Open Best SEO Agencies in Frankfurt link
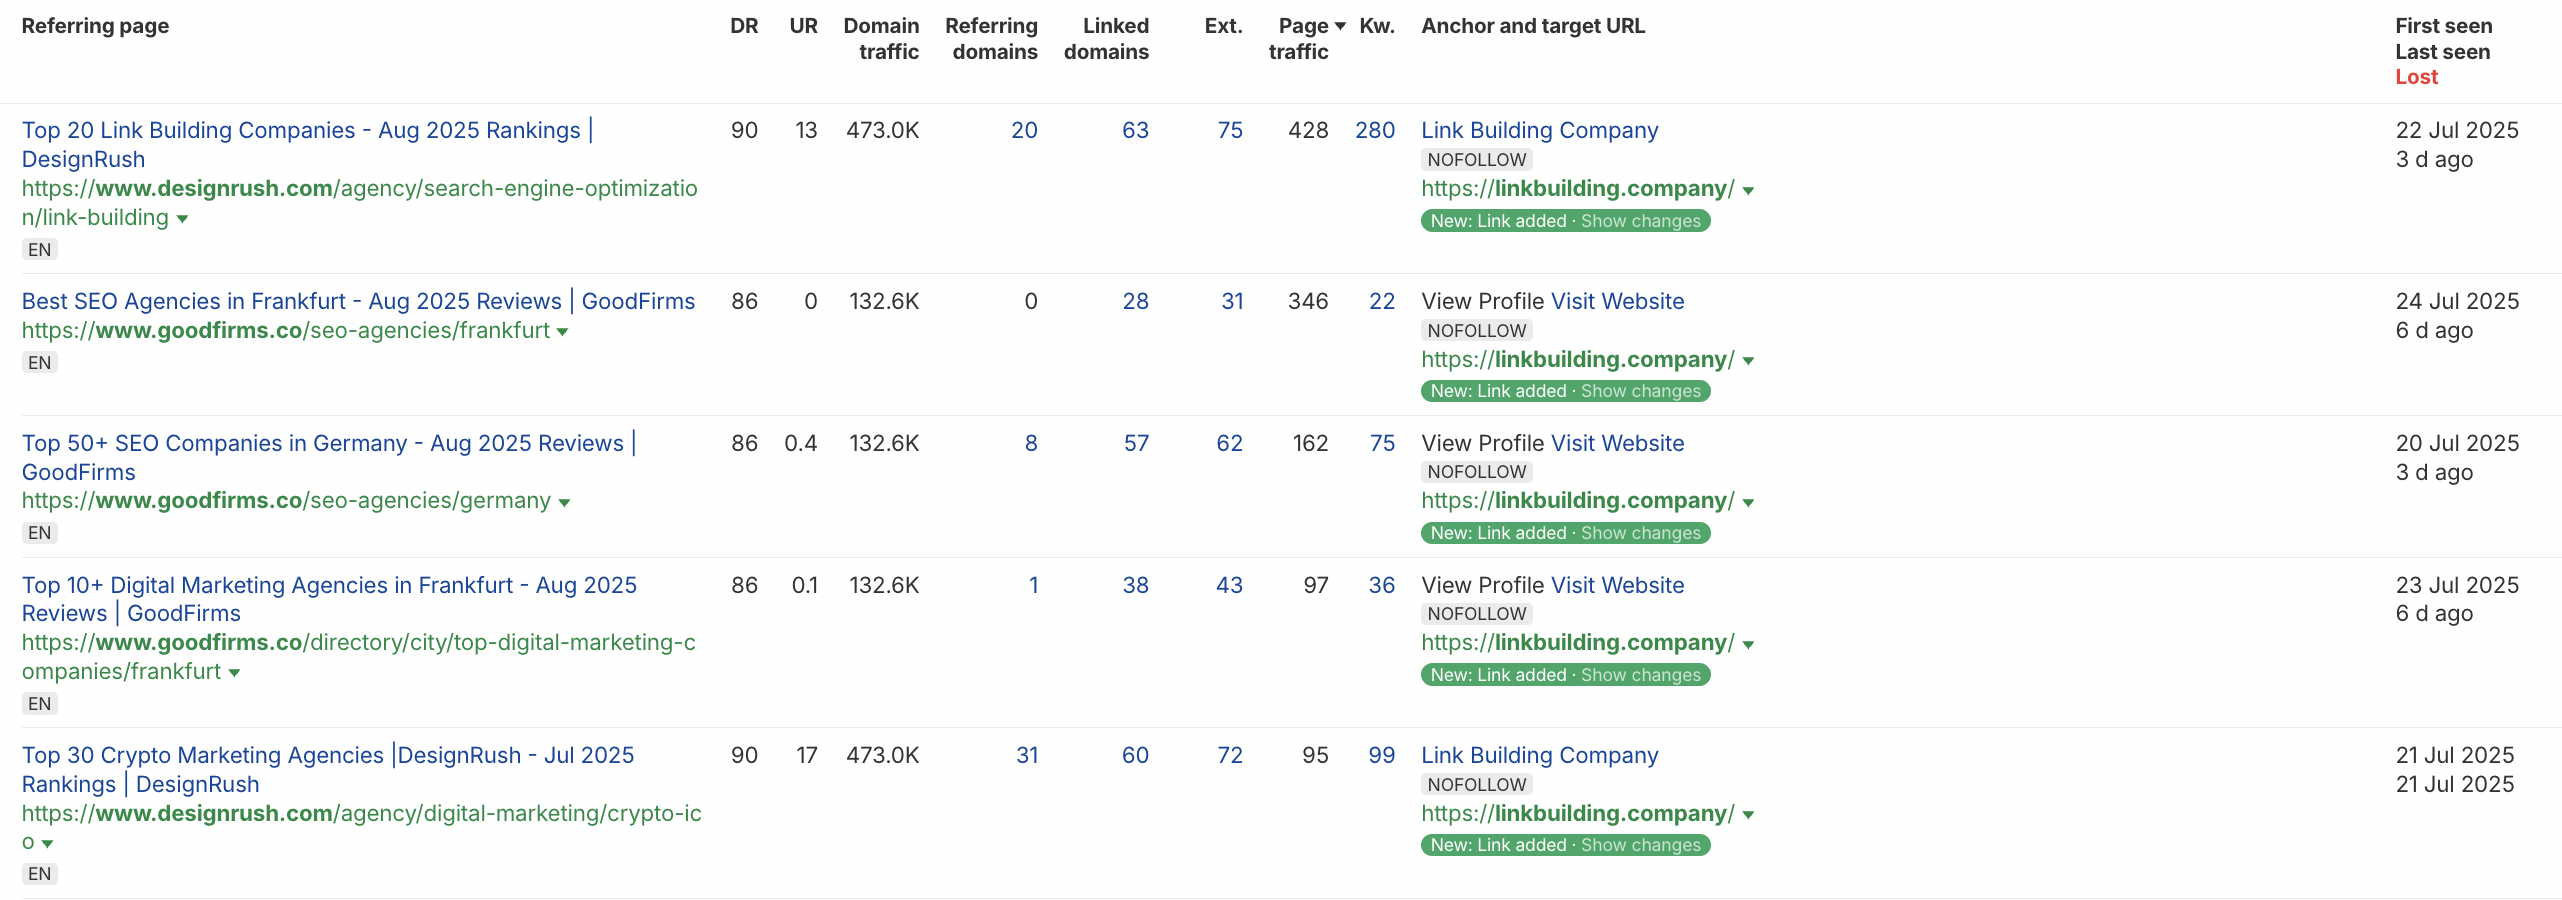The image size is (2562, 900). click(358, 302)
